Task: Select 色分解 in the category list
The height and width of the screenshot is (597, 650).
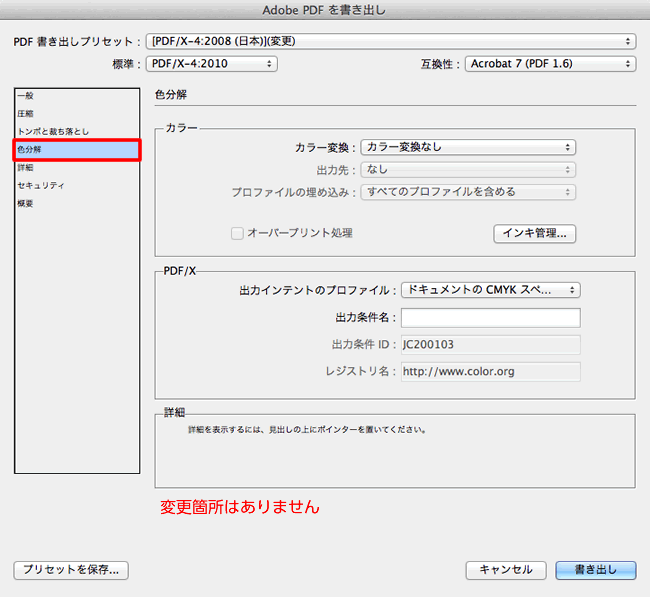Action: (77, 150)
